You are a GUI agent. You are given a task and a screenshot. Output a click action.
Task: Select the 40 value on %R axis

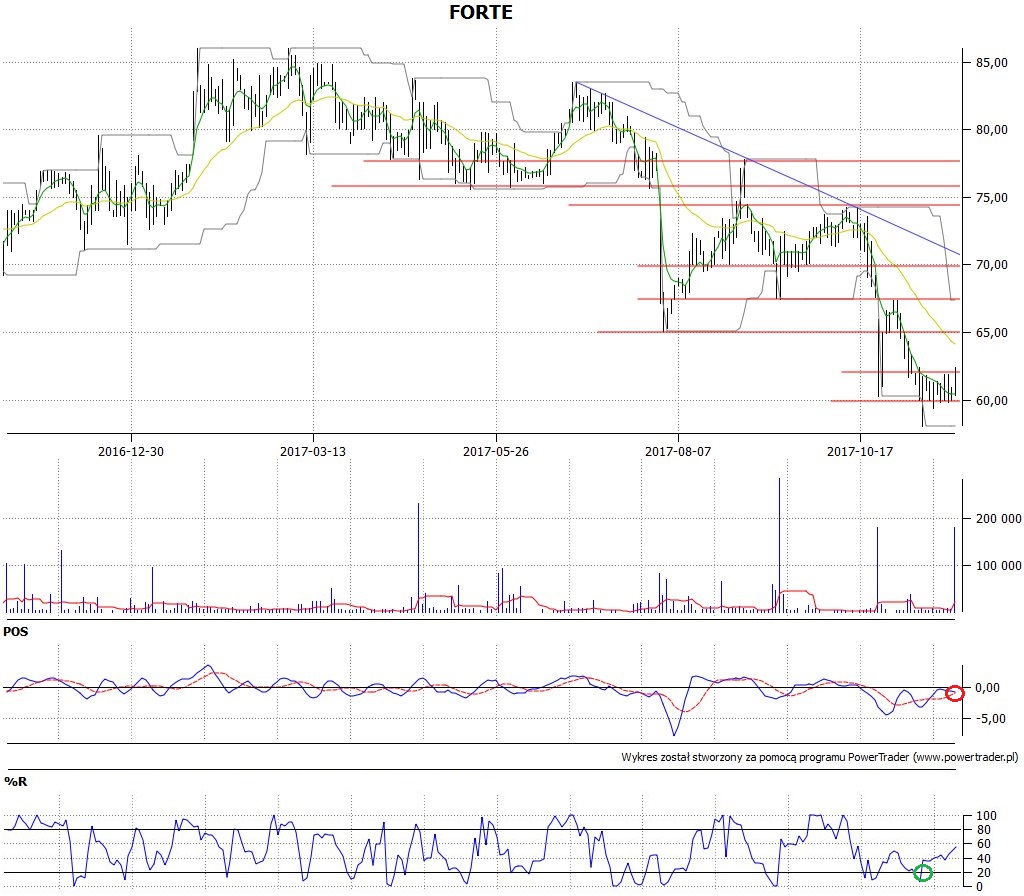tap(984, 859)
